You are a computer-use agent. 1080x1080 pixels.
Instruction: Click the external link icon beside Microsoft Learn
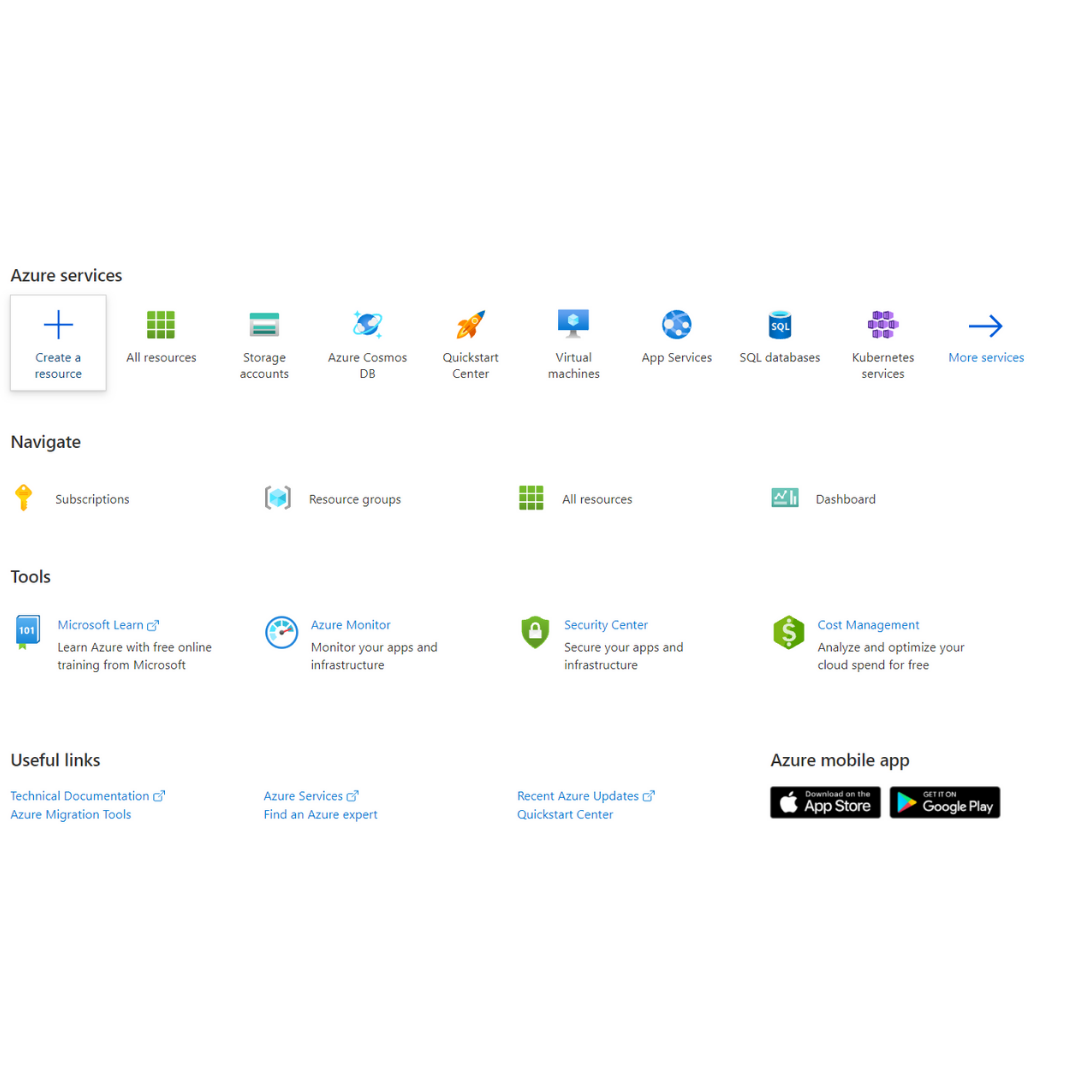click(x=153, y=625)
